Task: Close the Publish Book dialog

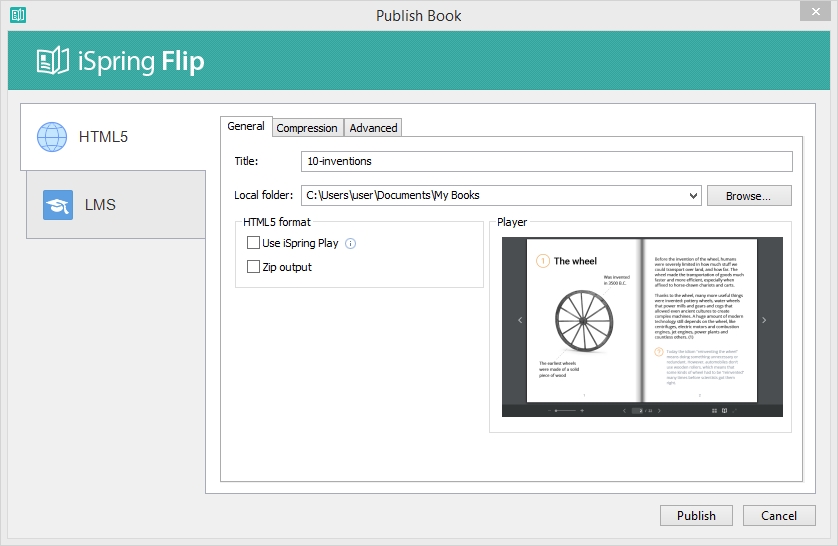Action: click(x=815, y=11)
